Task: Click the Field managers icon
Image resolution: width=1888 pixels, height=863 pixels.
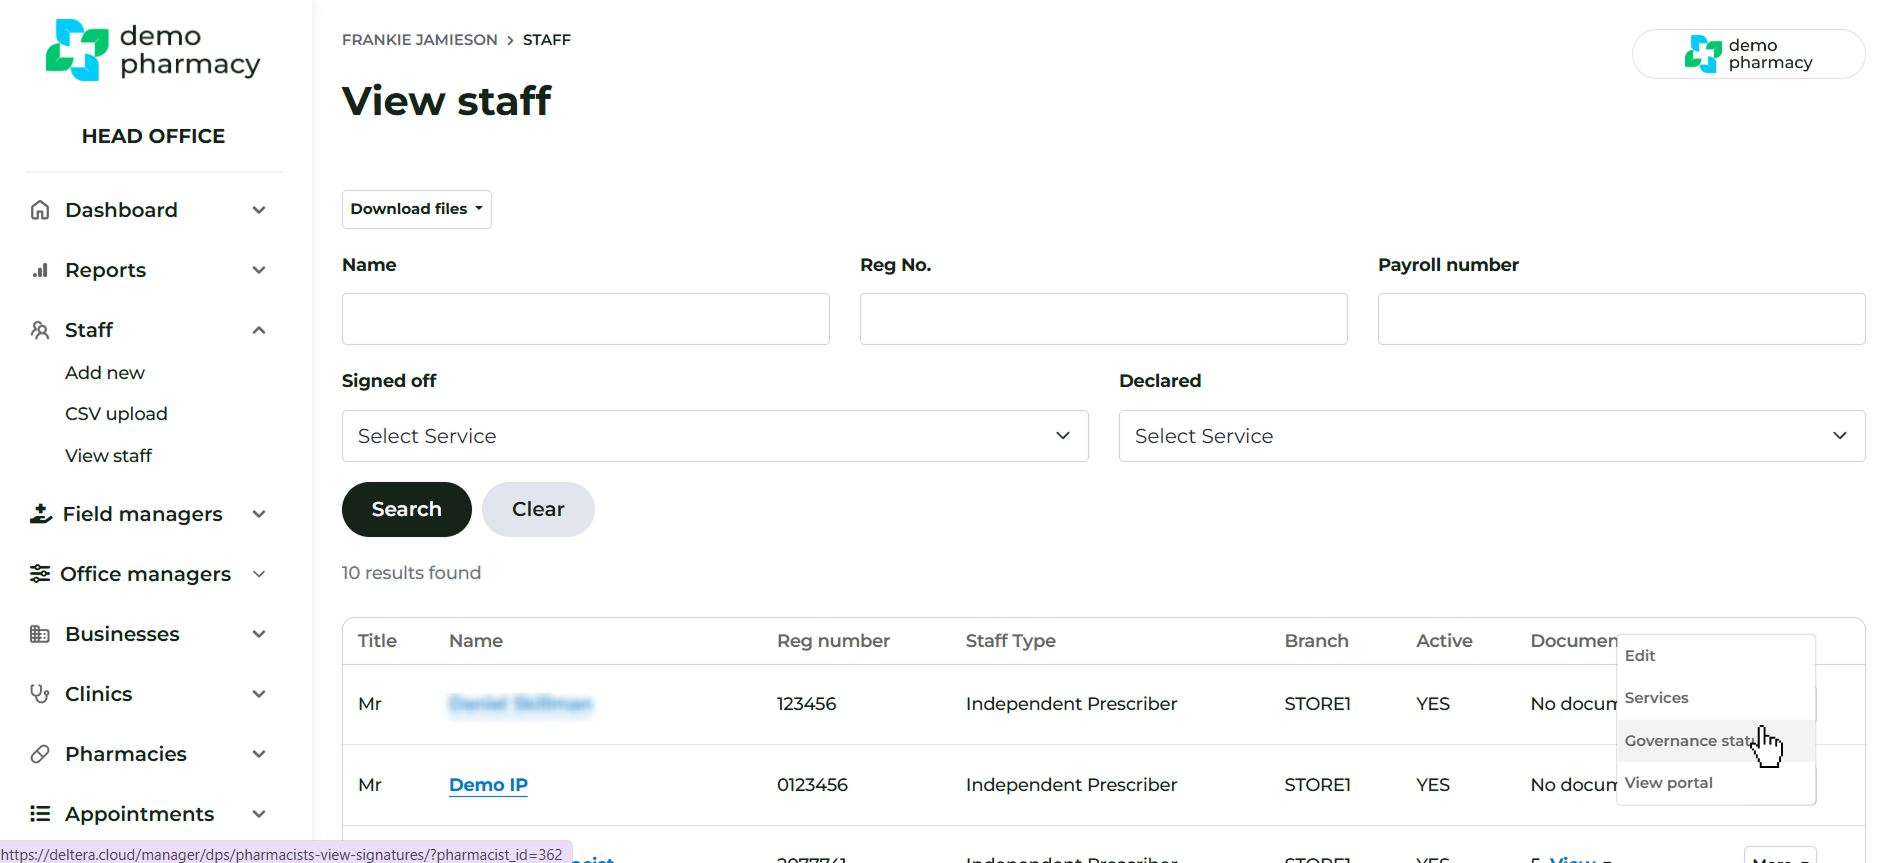Action: [40, 514]
